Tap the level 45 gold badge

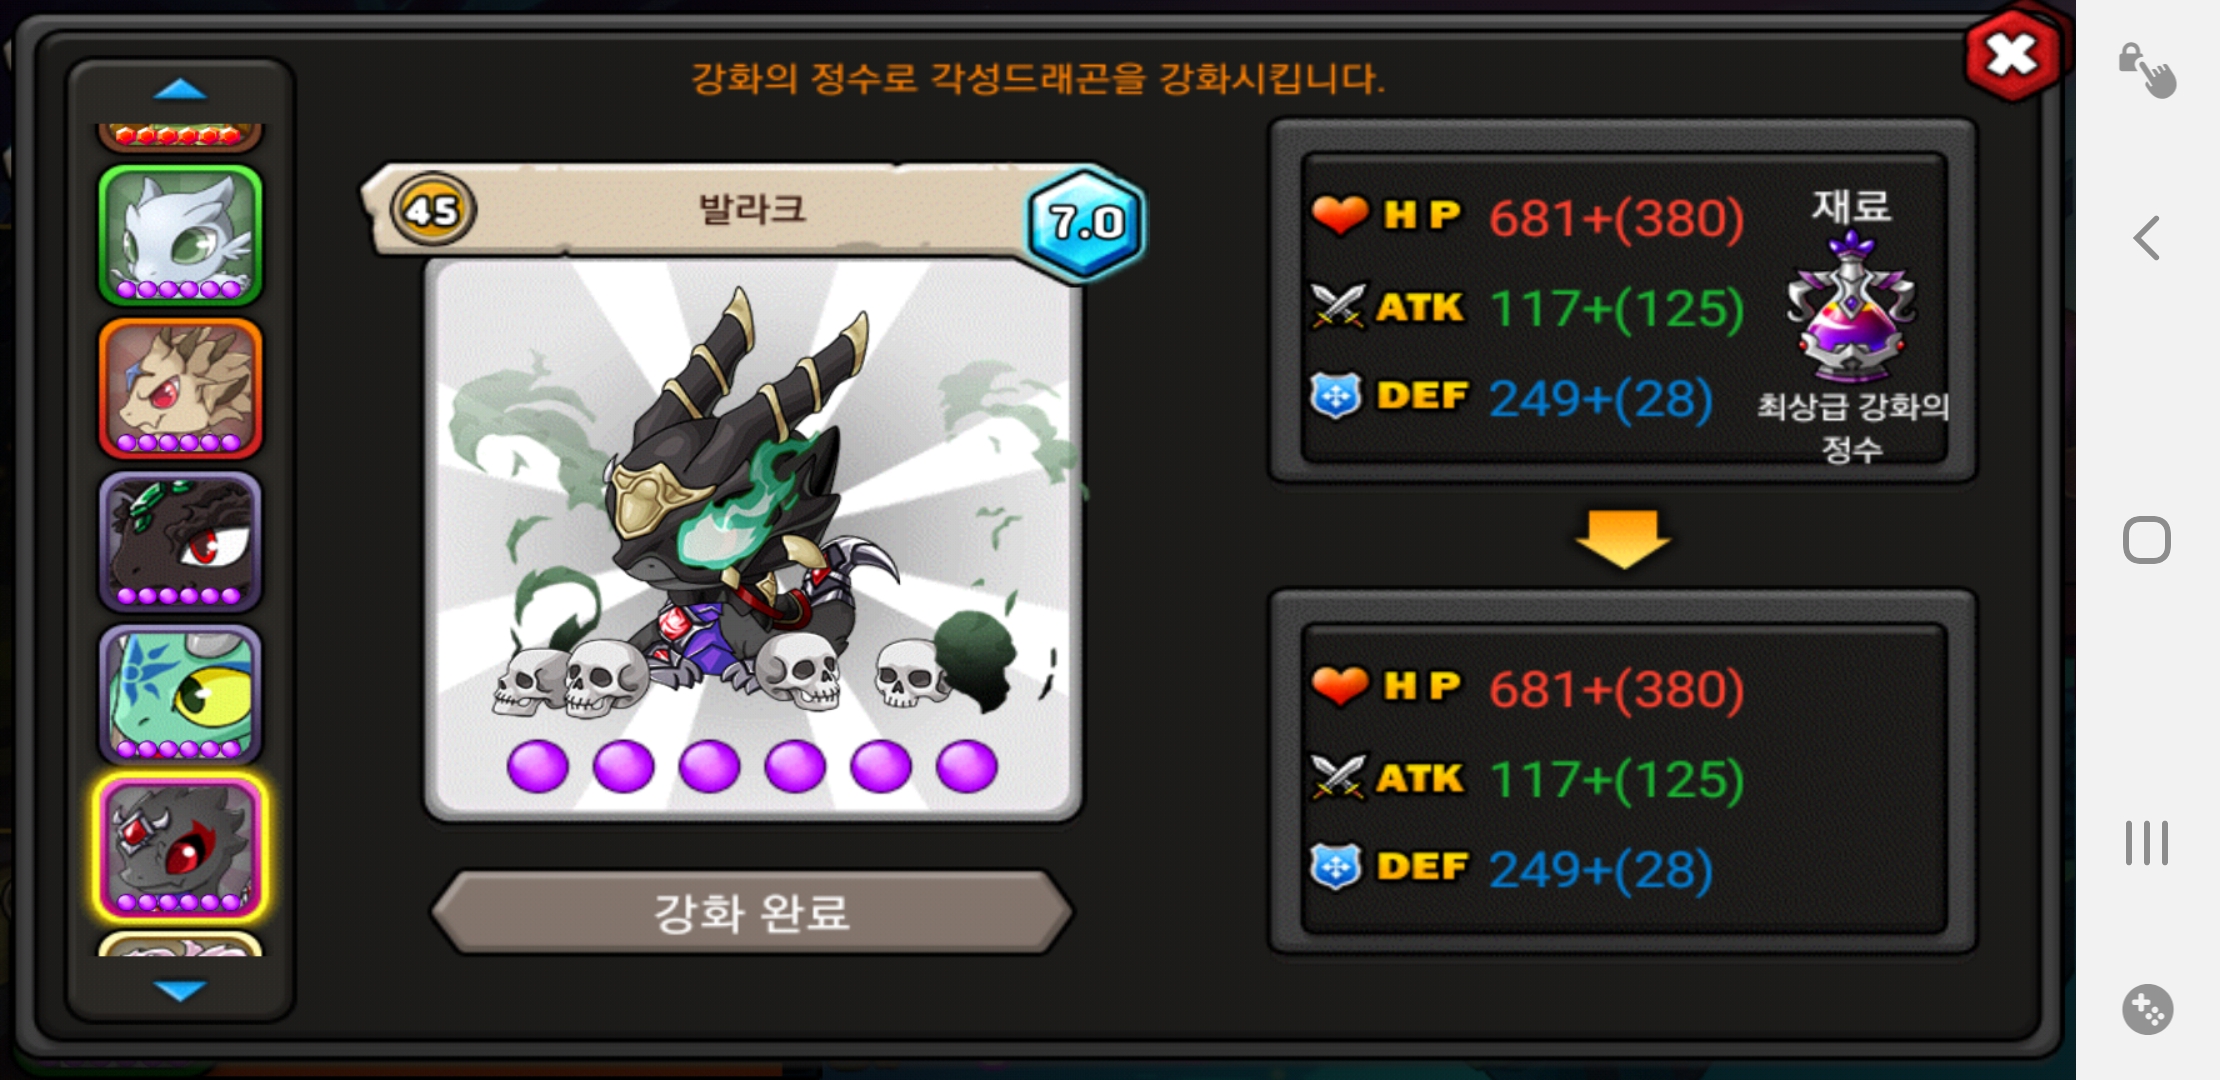[433, 210]
